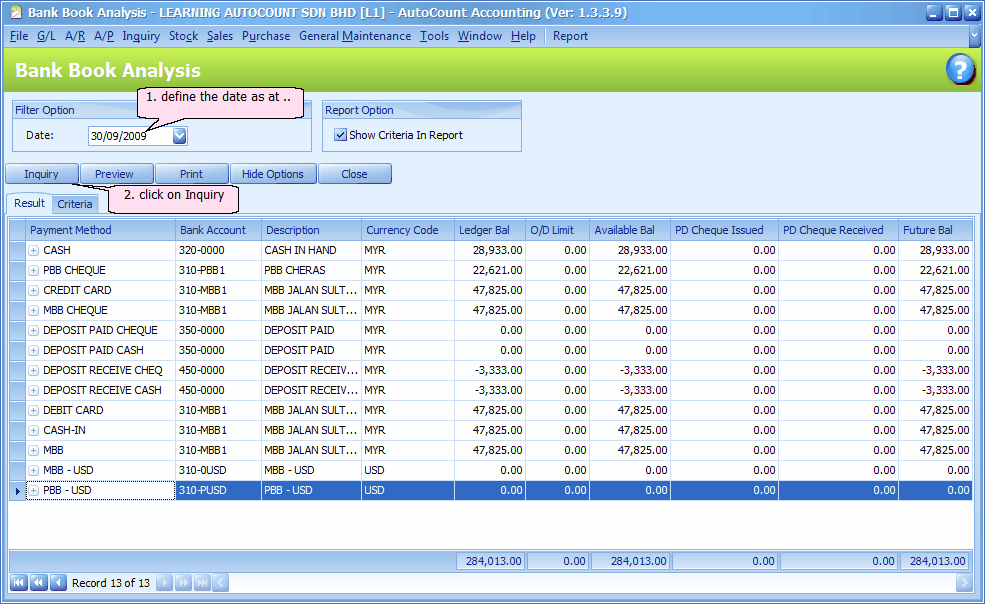Open the Sales menu
Viewport: 985px width, 604px height.
(x=220, y=36)
